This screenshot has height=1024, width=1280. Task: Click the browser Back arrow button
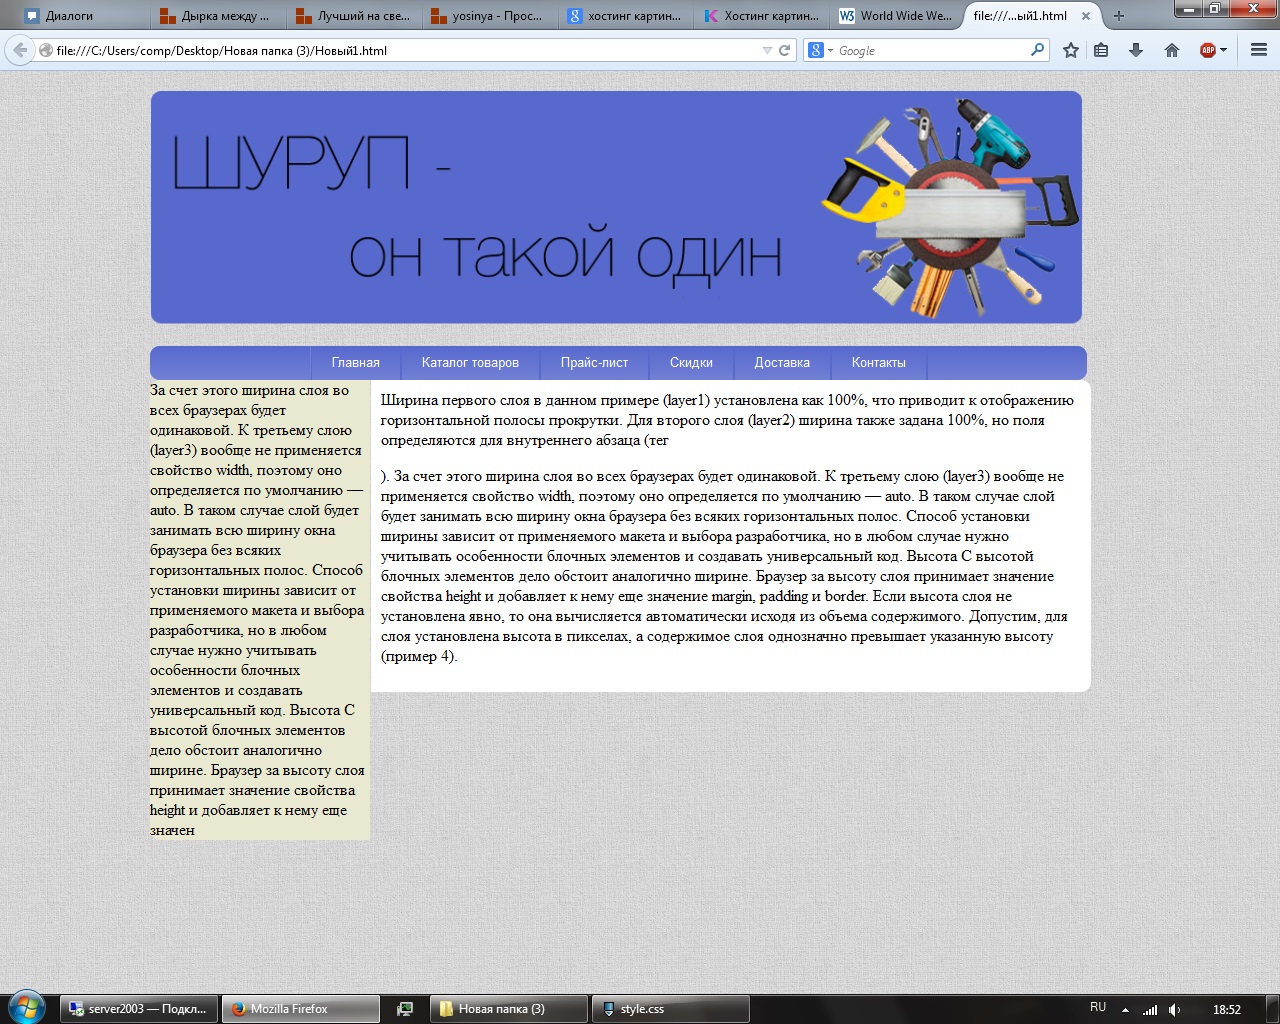pos(19,50)
